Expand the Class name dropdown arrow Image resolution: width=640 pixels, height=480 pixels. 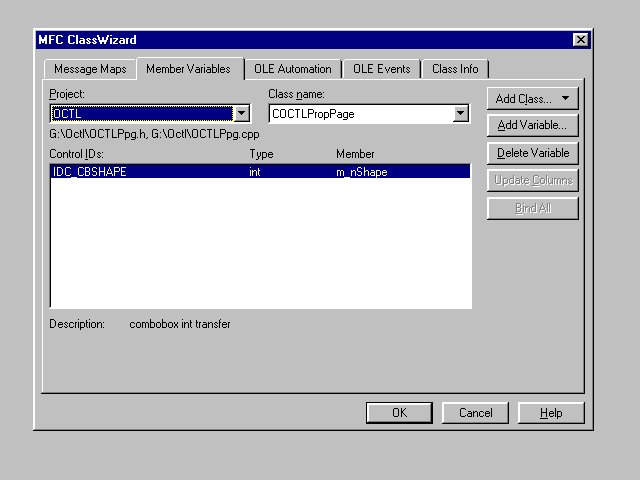(x=460, y=114)
